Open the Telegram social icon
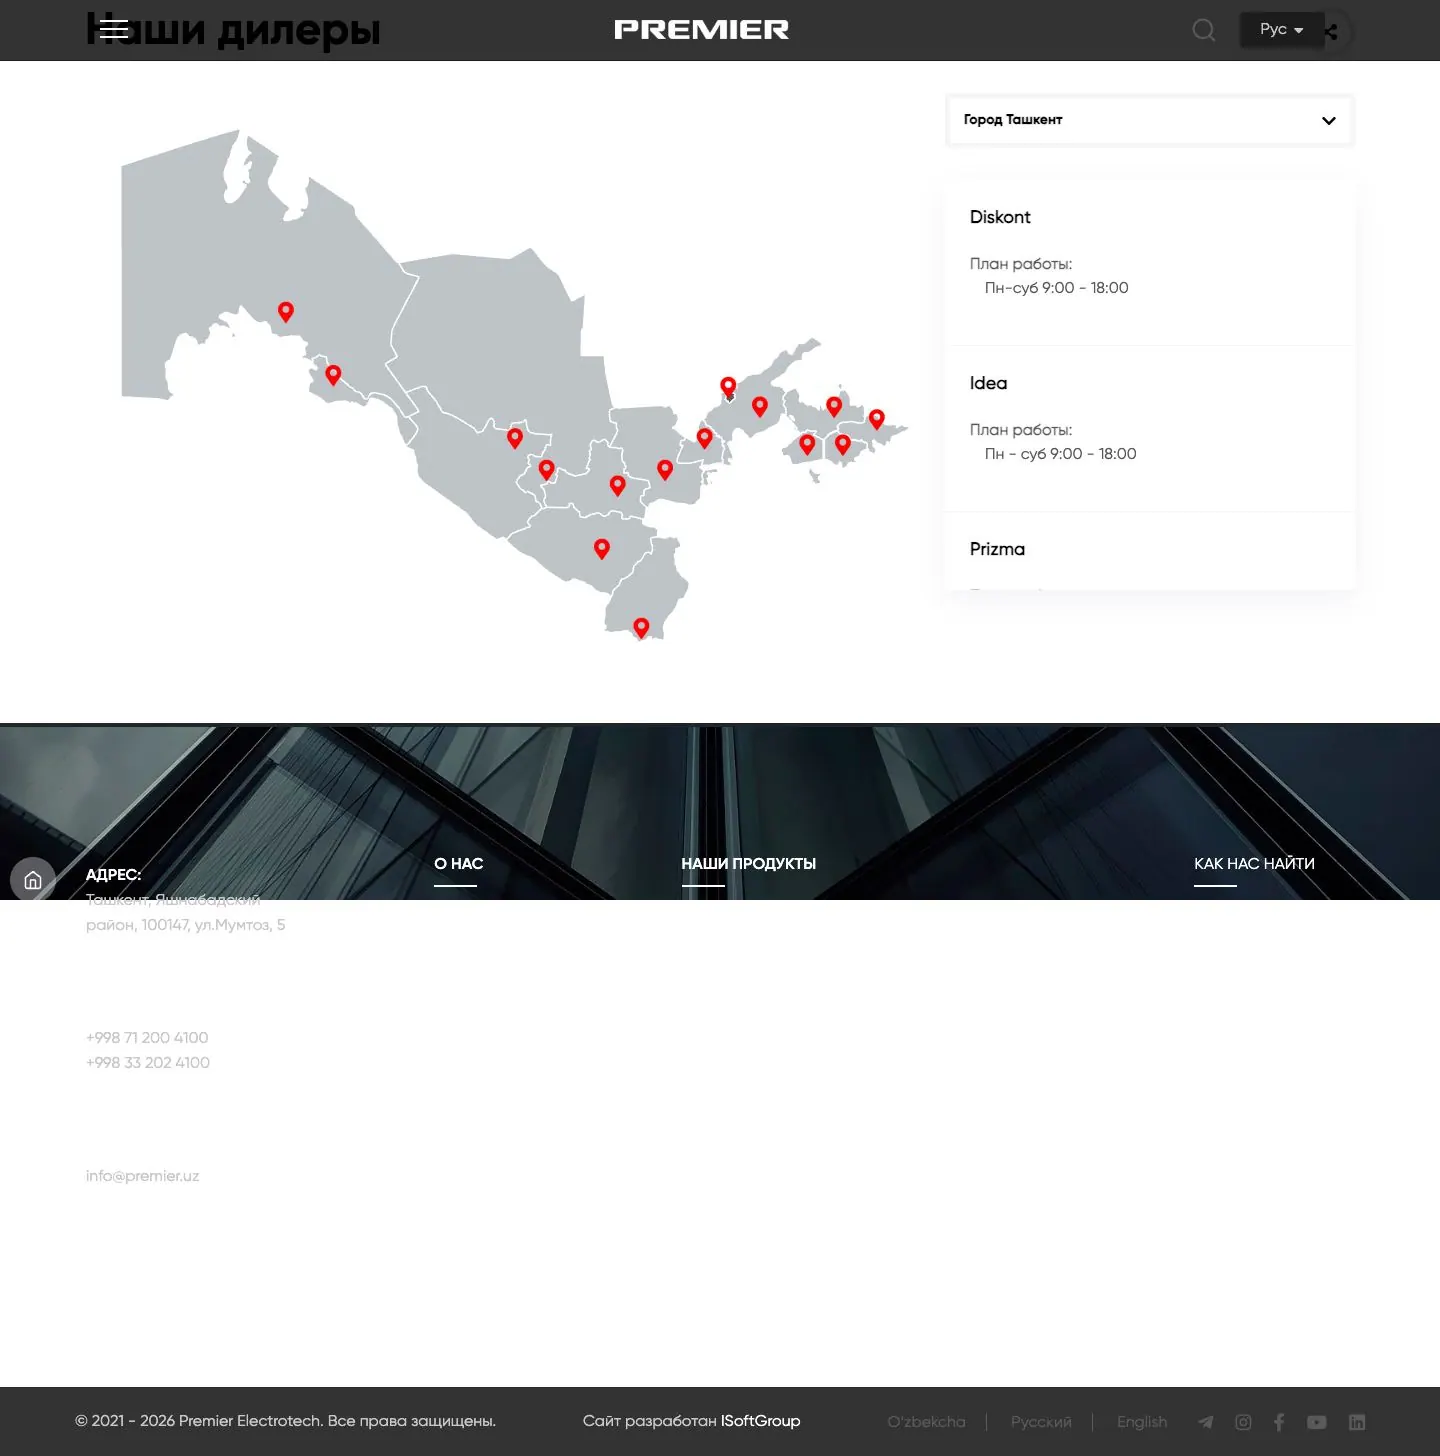The width and height of the screenshot is (1440, 1456). (x=1206, y=1422)
